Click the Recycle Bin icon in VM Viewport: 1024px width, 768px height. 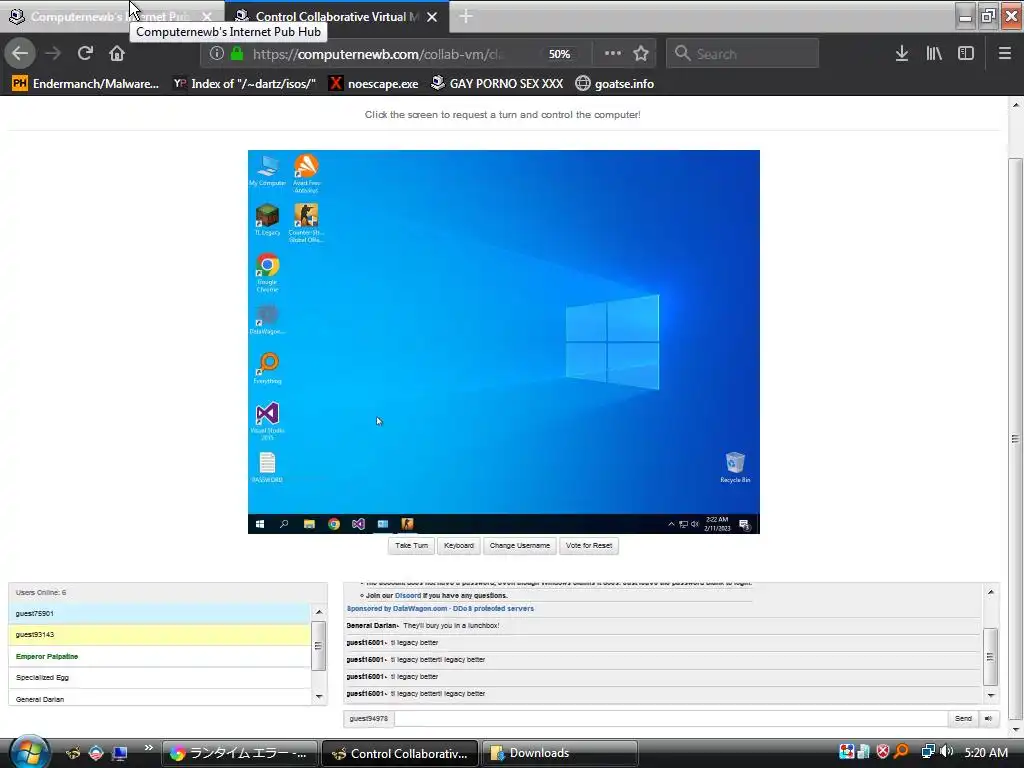point(735,468)
